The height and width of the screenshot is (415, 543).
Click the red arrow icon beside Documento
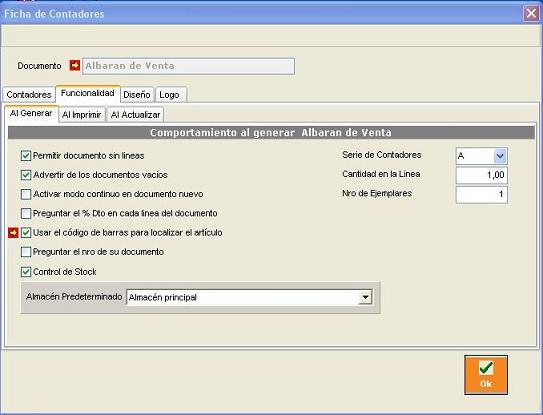pyautogui.click(x=75, y=65)
